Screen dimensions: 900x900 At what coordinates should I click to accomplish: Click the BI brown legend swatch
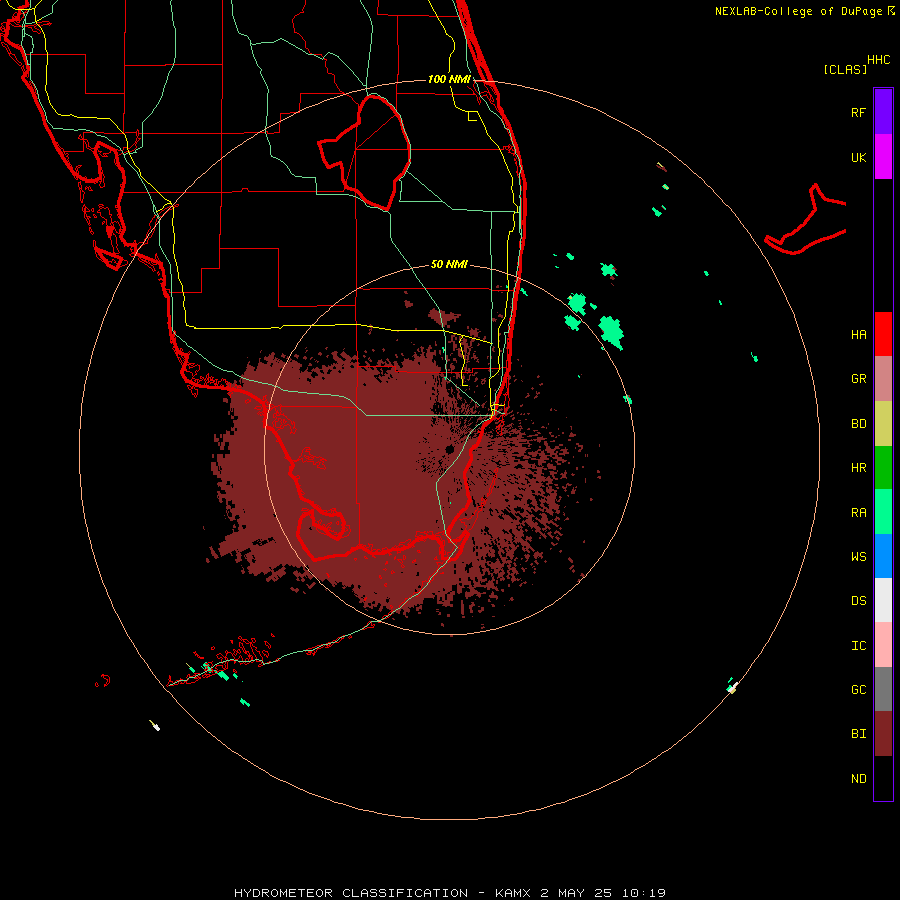(883, 734)
